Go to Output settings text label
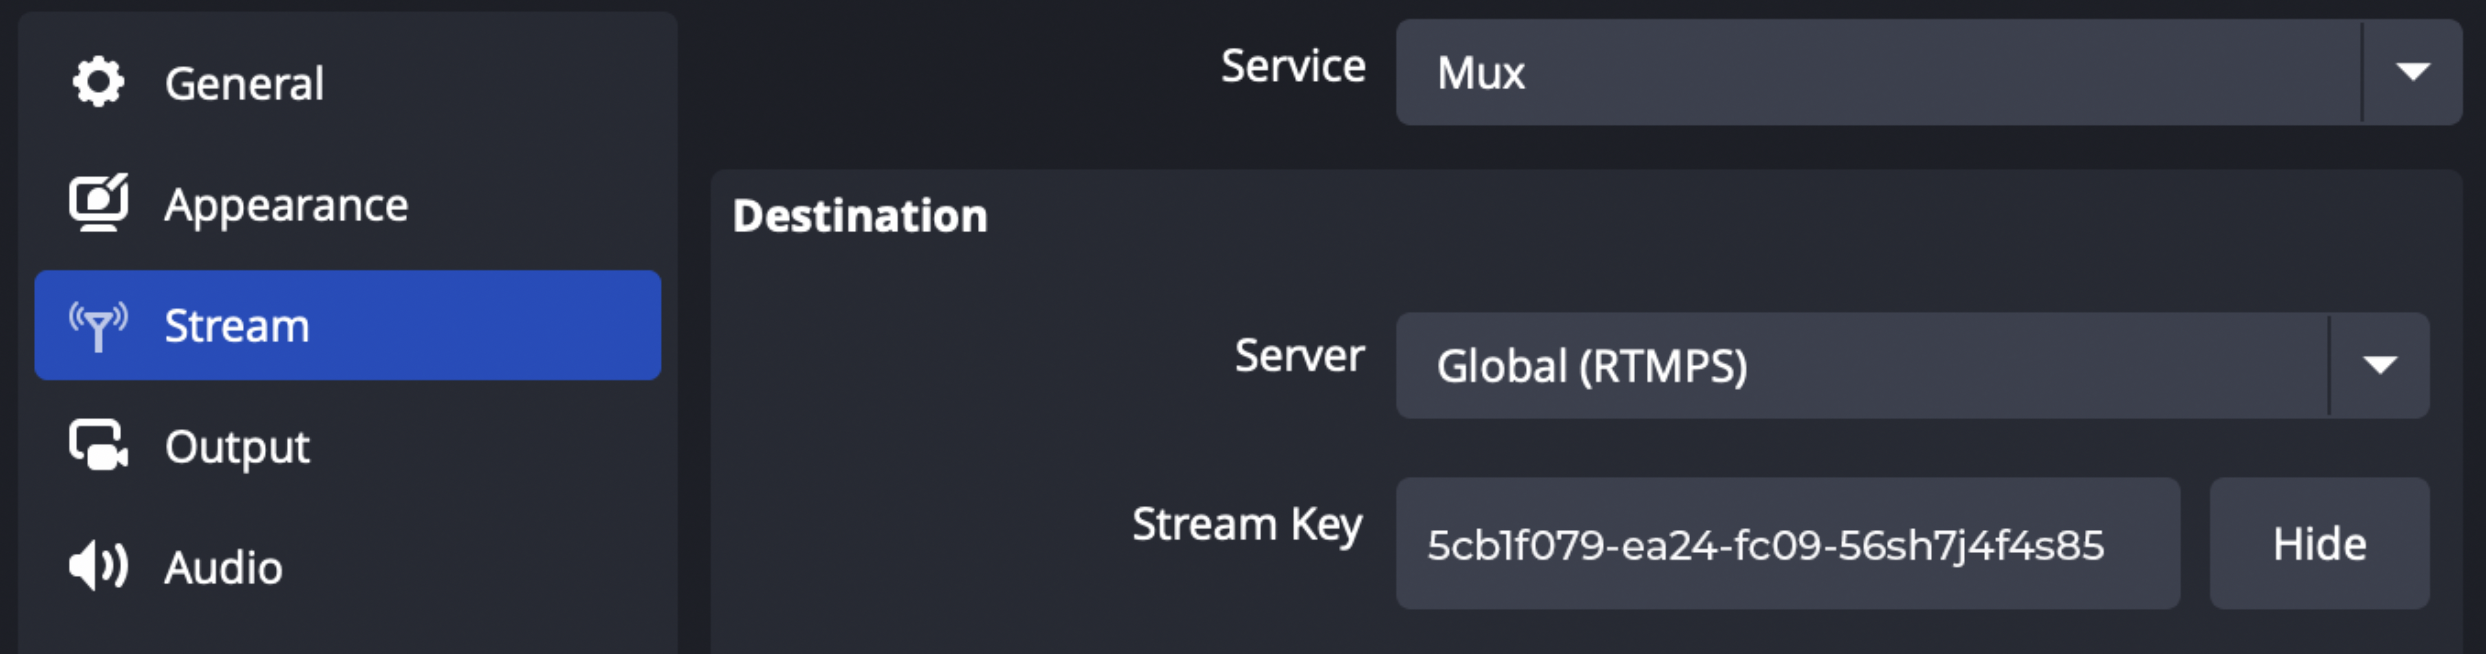The image size is (2486, 654). tap(237, 447)
